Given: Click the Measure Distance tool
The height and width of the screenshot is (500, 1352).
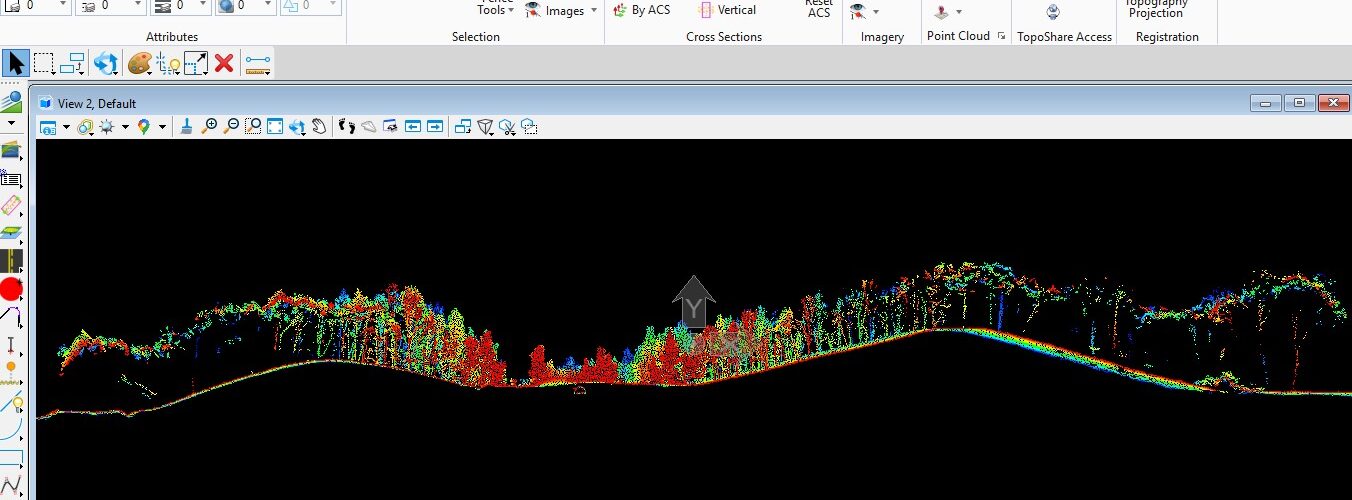Looking at the screenshot, I should (258, 63).
